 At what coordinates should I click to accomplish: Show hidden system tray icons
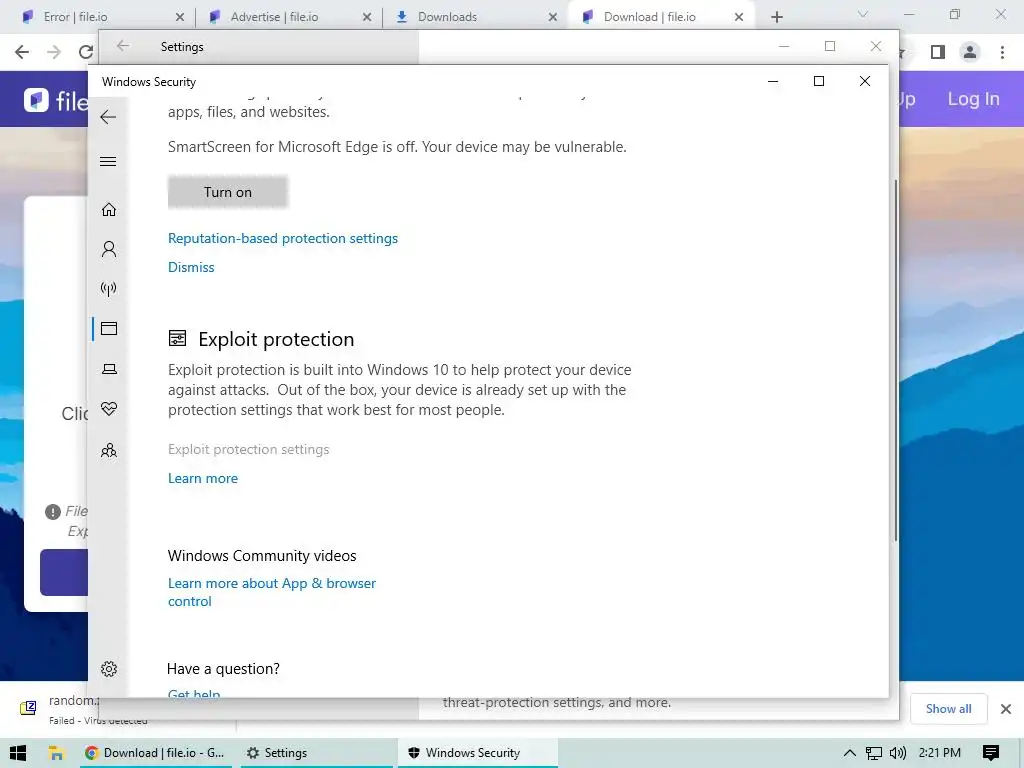click(x=849, y=753)
